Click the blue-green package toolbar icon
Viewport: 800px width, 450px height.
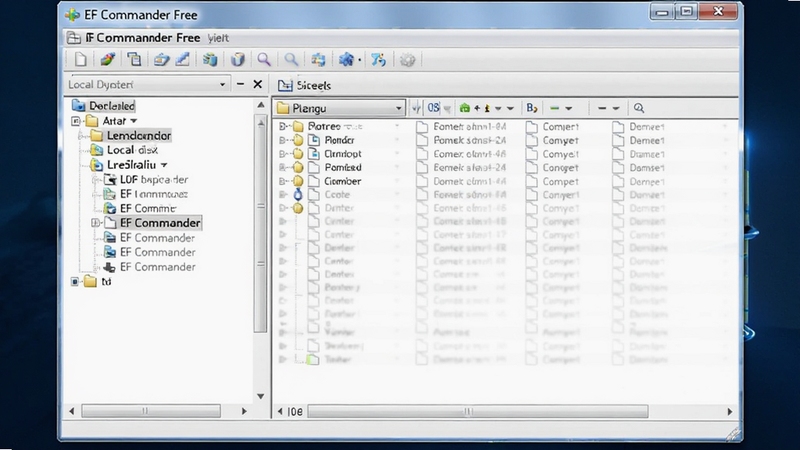point(210,60)
